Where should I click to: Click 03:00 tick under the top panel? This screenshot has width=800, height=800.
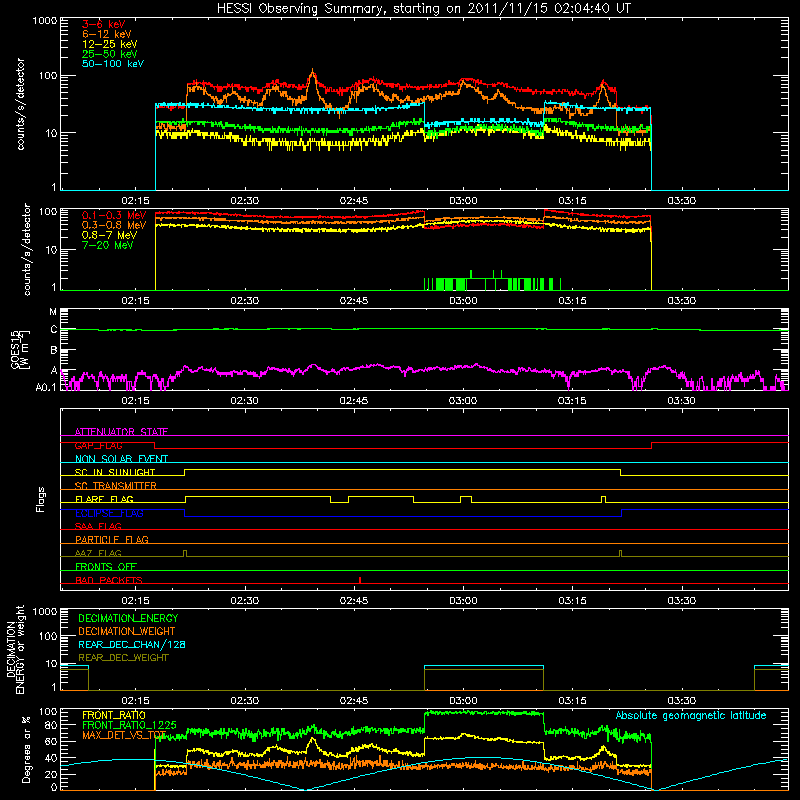(463, 201)
